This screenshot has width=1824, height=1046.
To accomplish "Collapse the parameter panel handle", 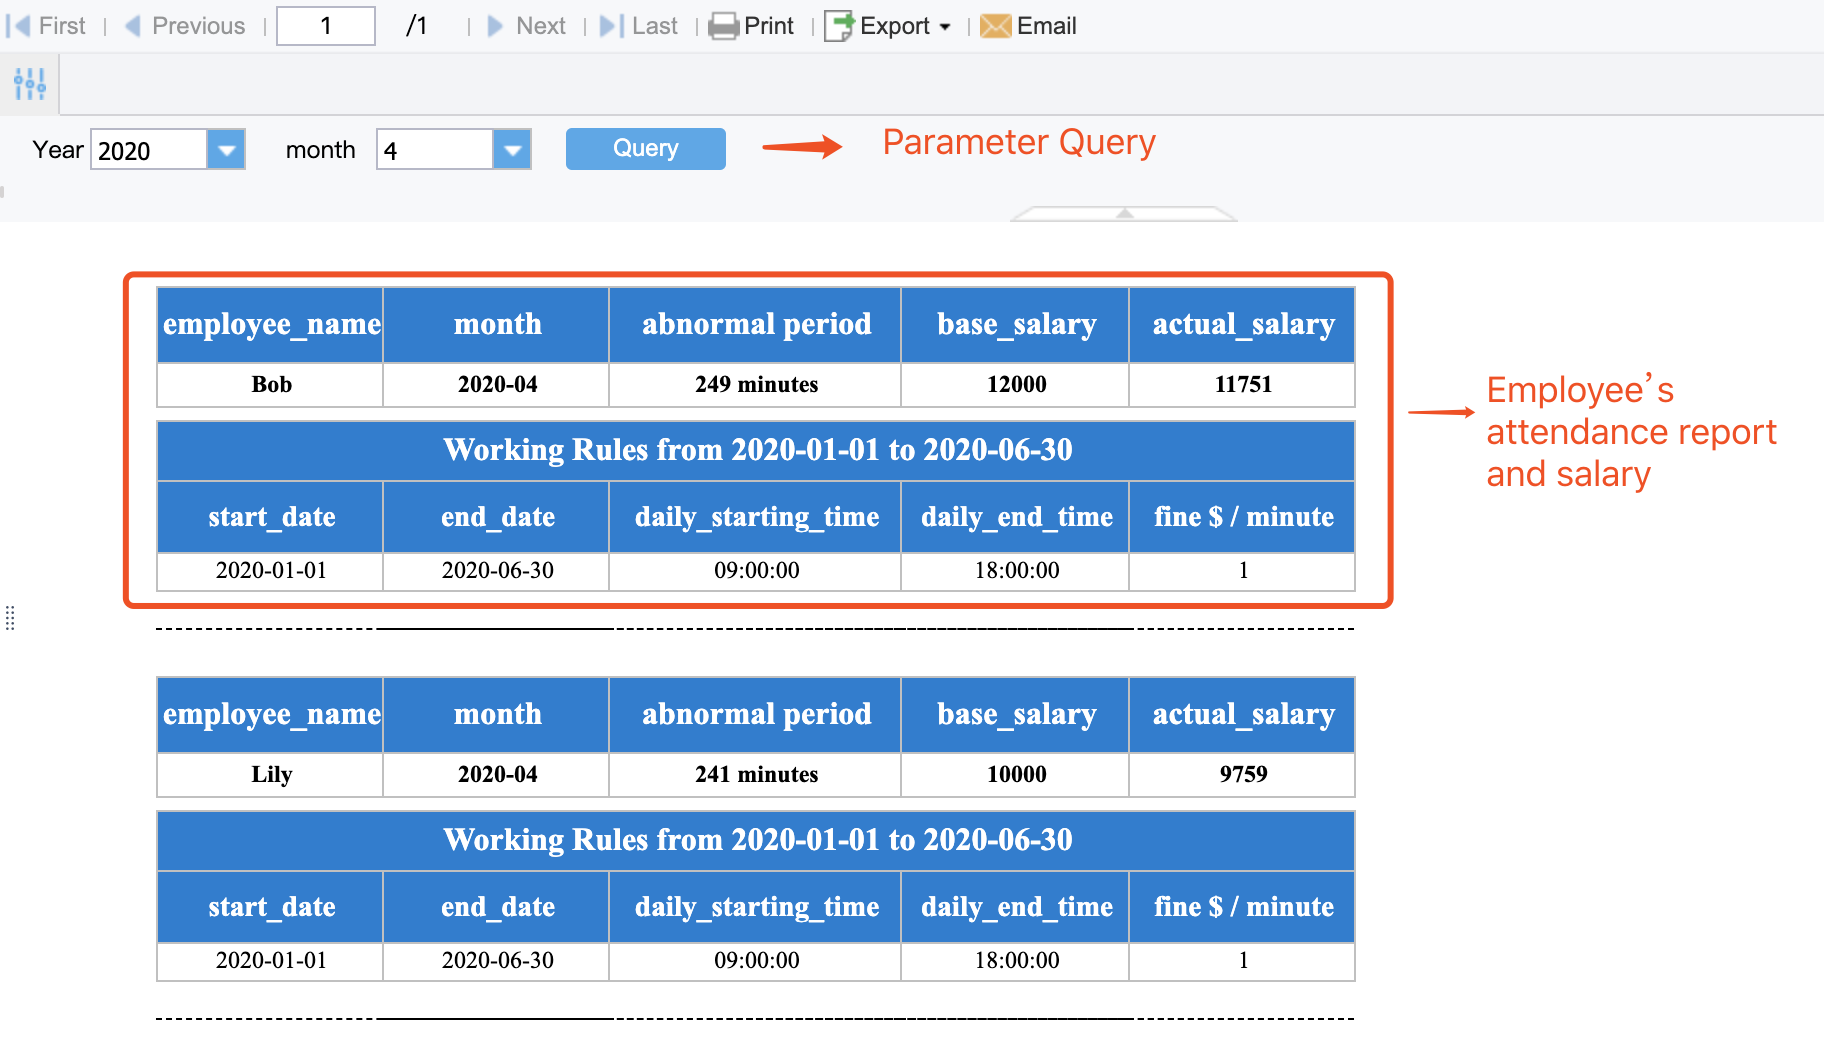I will click(x=1124, y=213).
